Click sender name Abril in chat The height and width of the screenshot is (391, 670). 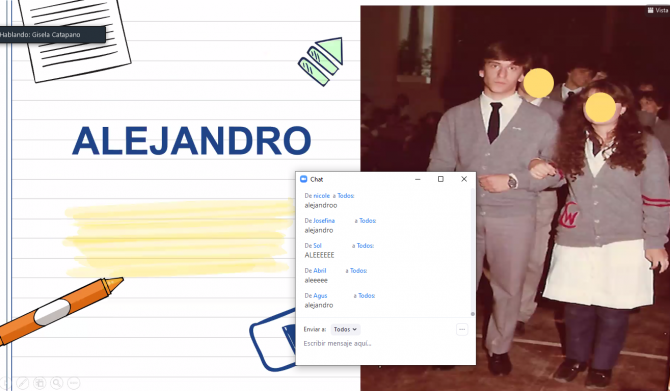click(320, 270)
